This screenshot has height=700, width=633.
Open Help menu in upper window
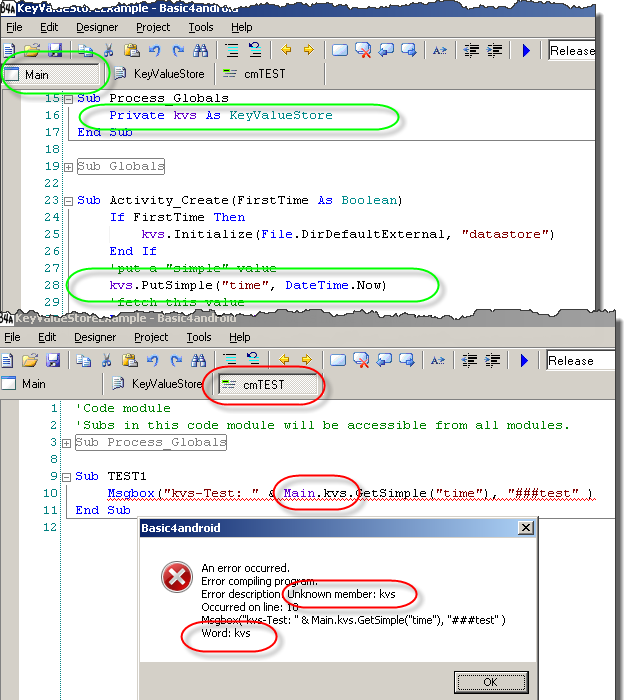pyautogui.click(x=242, y=27)
